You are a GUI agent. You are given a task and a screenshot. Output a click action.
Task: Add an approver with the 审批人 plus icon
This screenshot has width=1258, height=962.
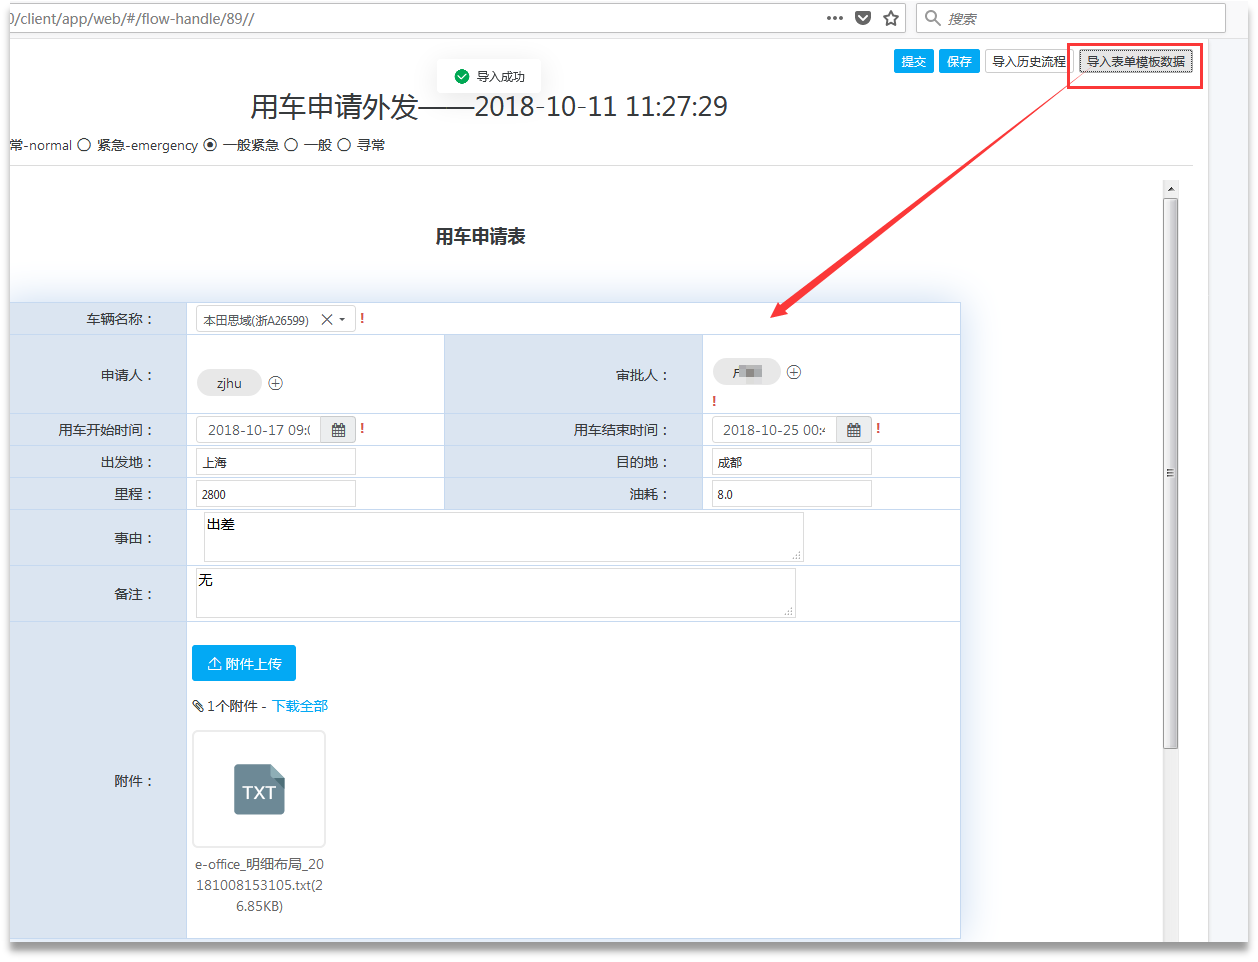coord(794,372)
